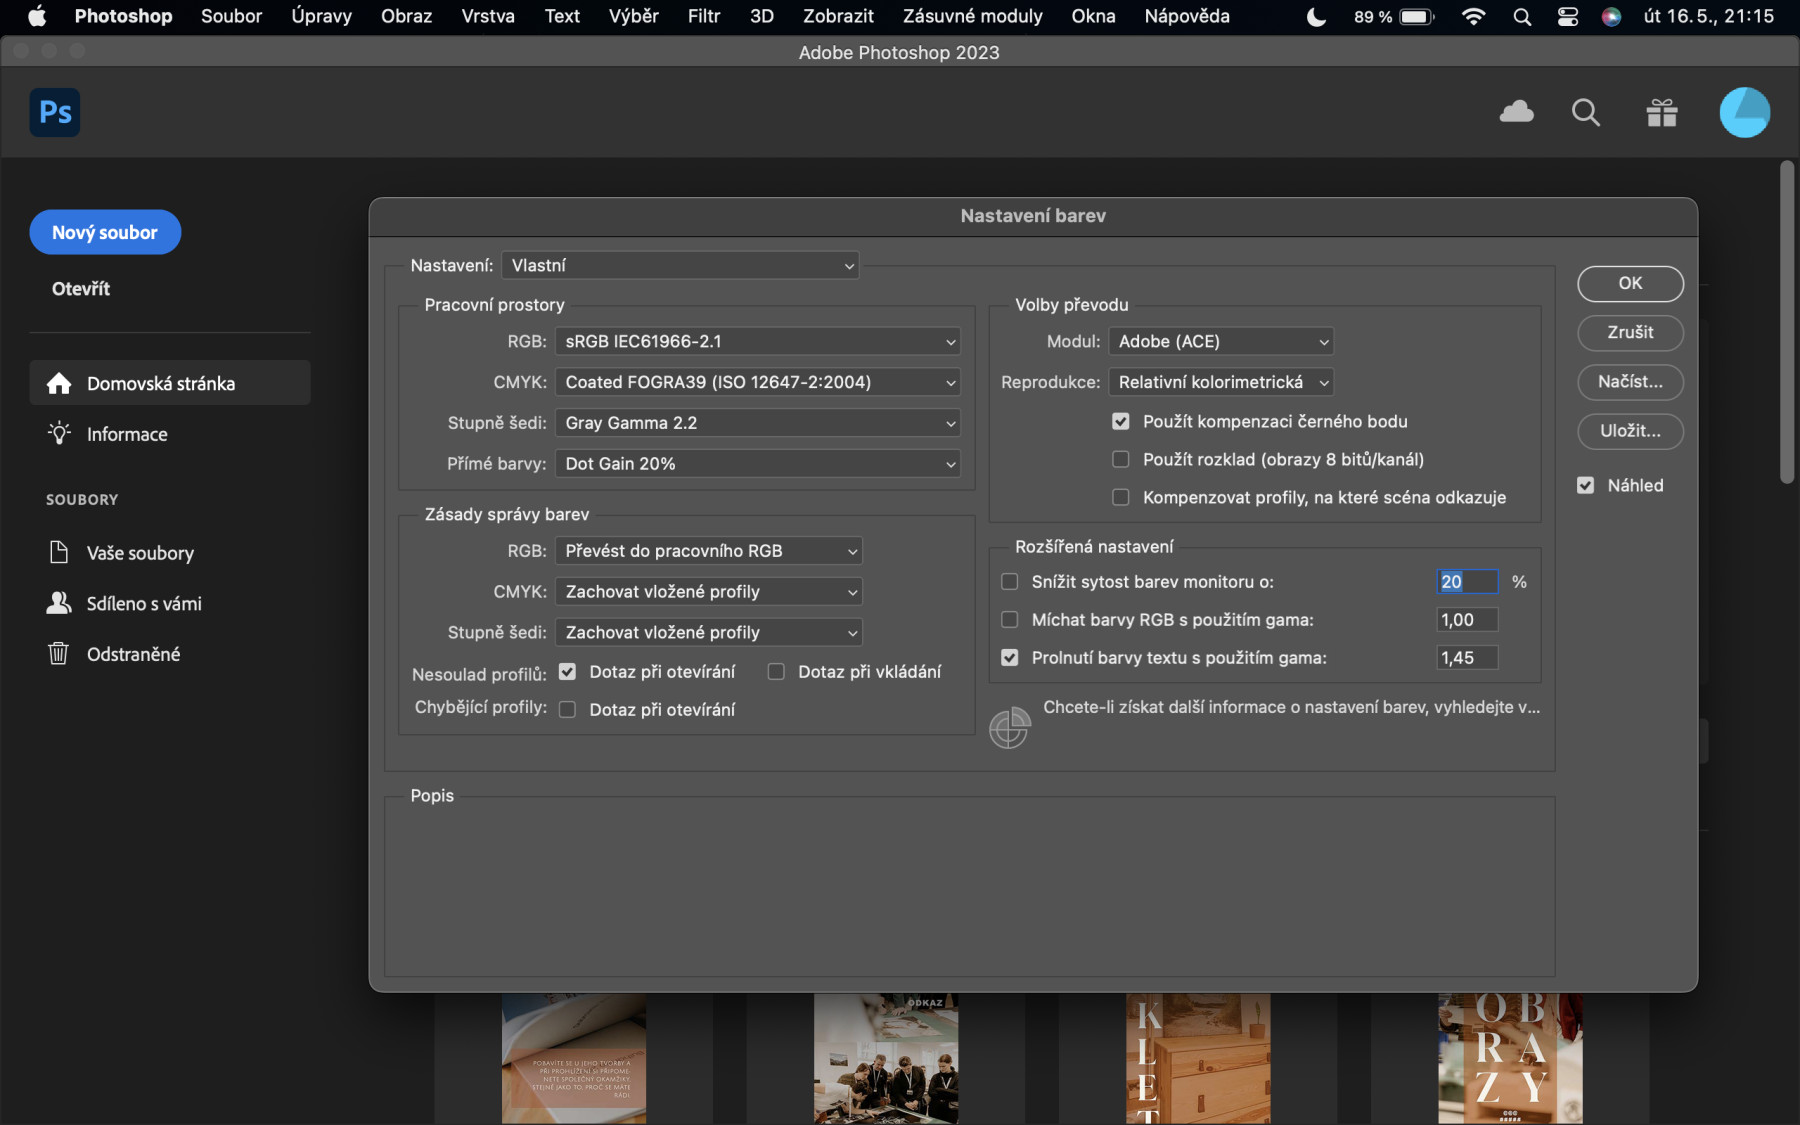
Task: Click the Vaše soubory document icon
Action: pos(59,552)
